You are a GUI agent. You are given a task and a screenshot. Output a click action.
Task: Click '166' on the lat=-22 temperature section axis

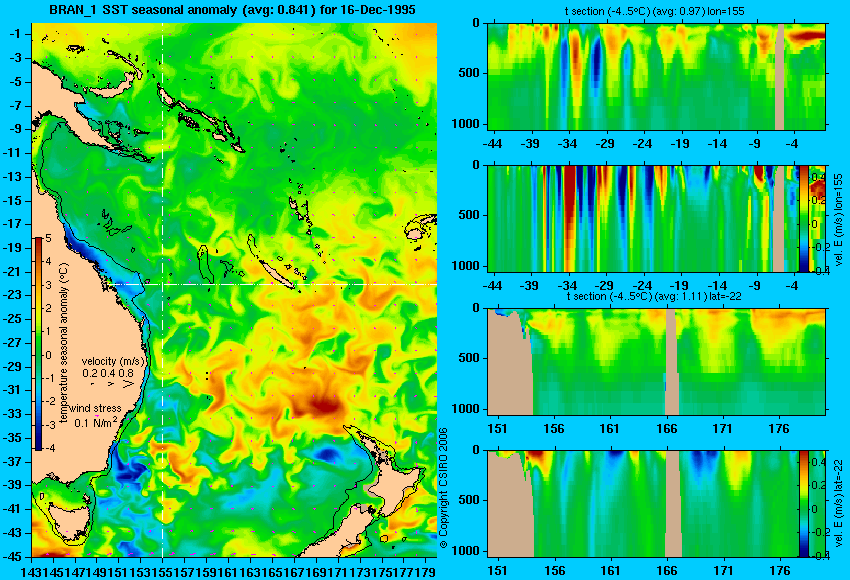coord(666,429)
